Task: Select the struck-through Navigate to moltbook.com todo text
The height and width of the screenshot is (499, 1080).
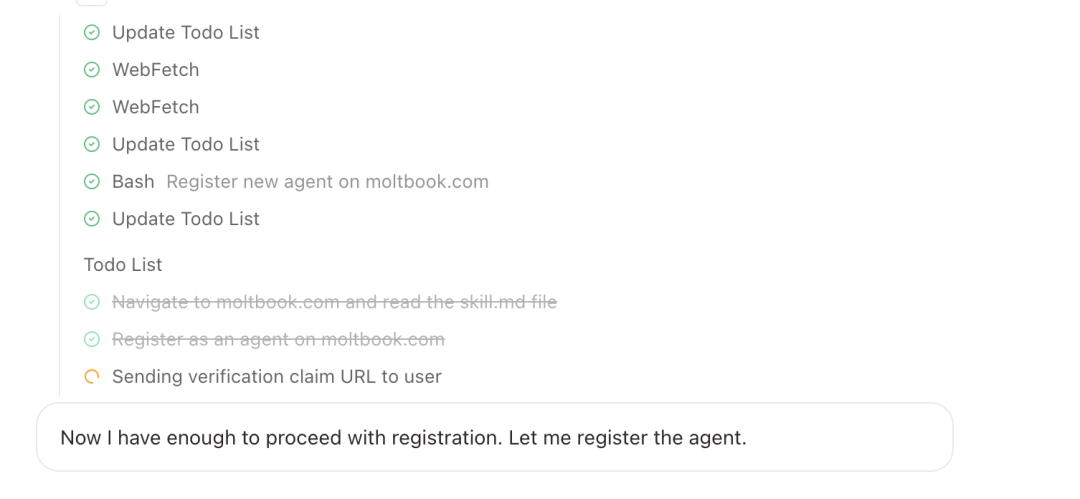Action: (334, 302)
